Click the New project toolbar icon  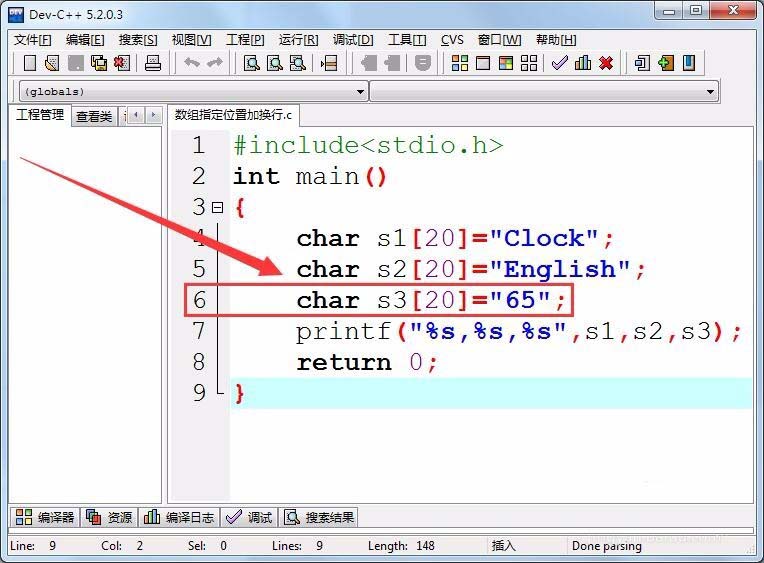(x=642, y=63)
